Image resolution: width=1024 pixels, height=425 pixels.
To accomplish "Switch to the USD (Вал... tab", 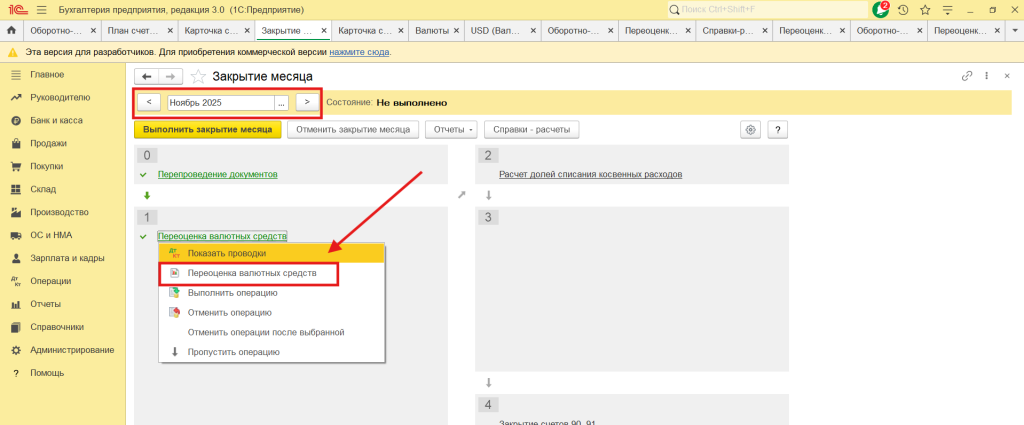I will (x=494, y=31).
